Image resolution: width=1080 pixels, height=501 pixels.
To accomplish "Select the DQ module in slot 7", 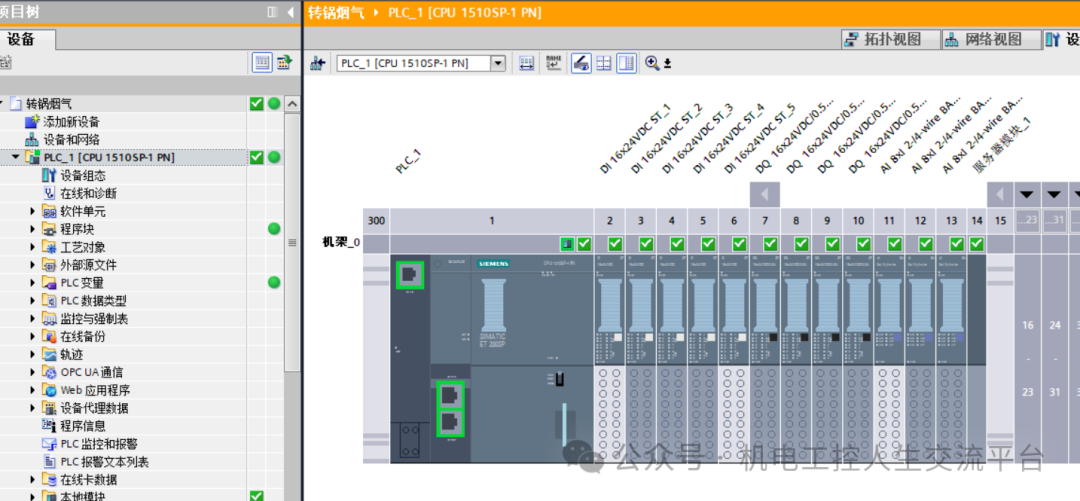I will 765,358.
